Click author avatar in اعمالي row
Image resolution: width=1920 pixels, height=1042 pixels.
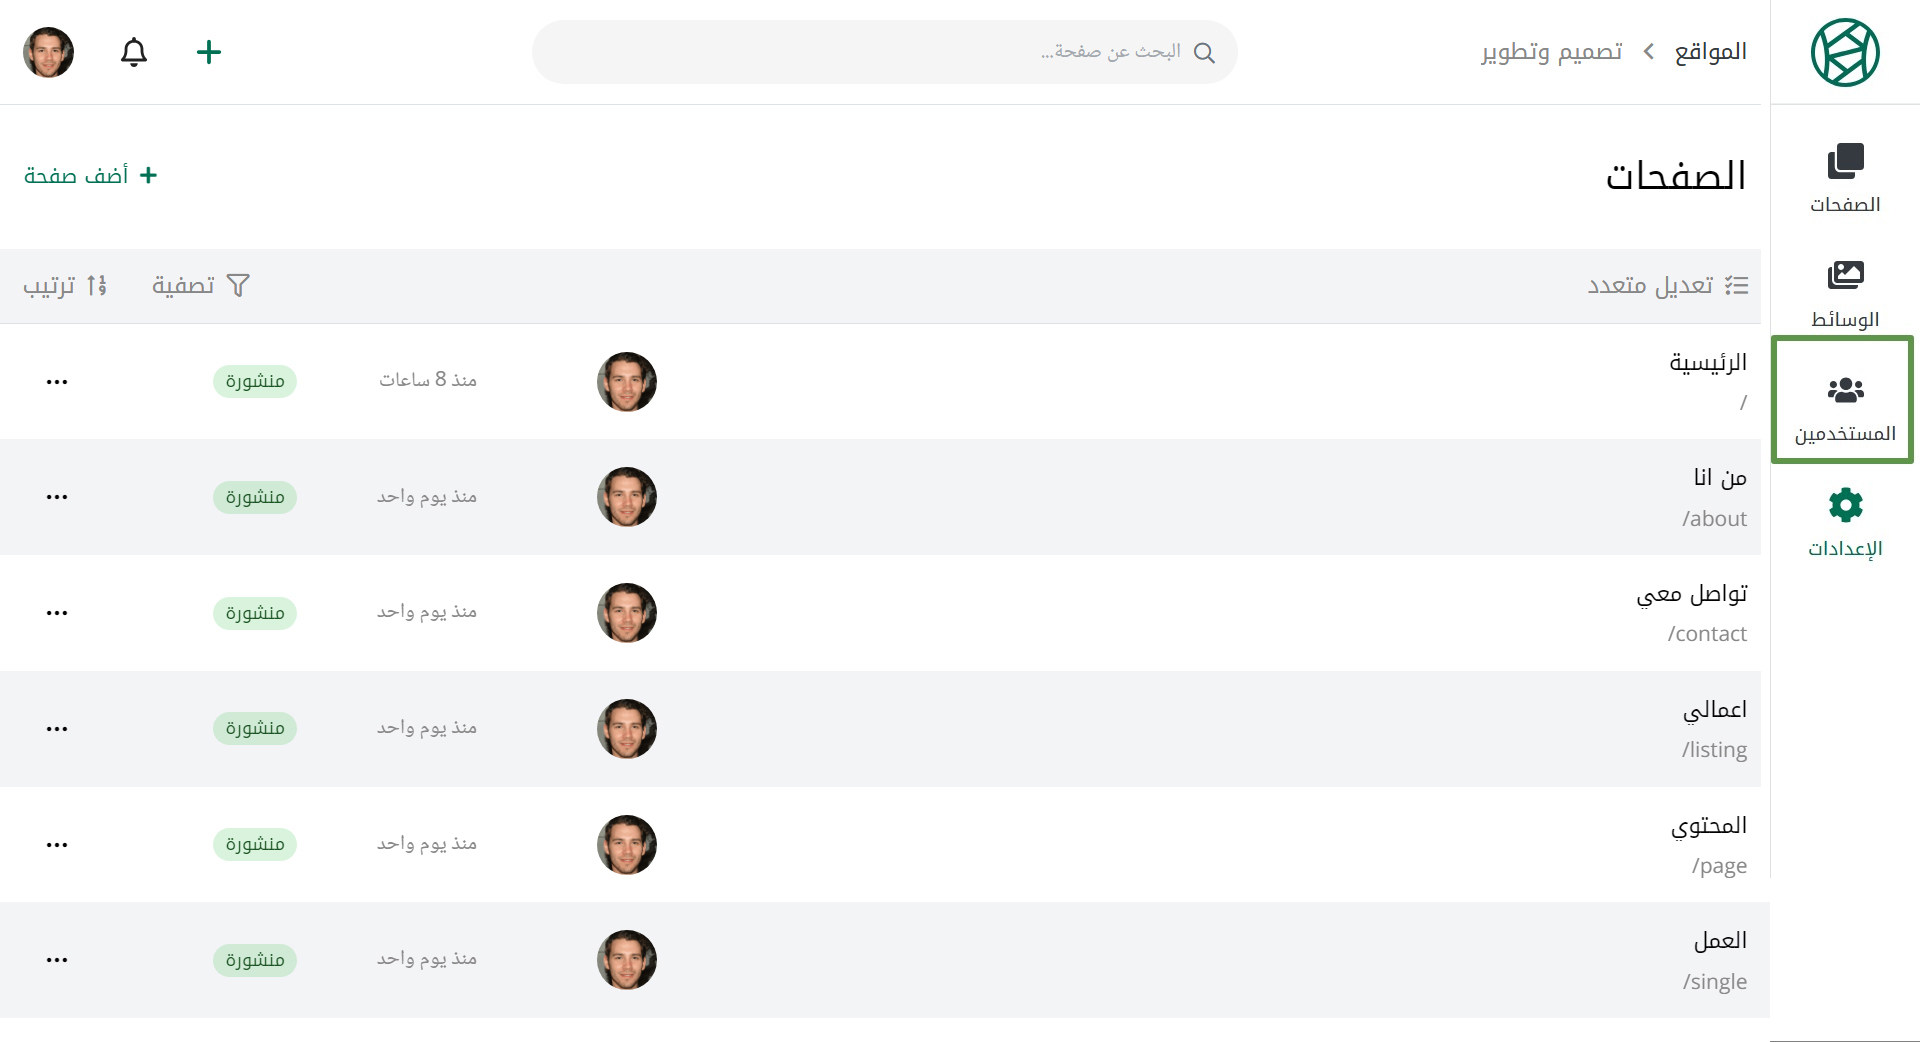click(627, 729)
